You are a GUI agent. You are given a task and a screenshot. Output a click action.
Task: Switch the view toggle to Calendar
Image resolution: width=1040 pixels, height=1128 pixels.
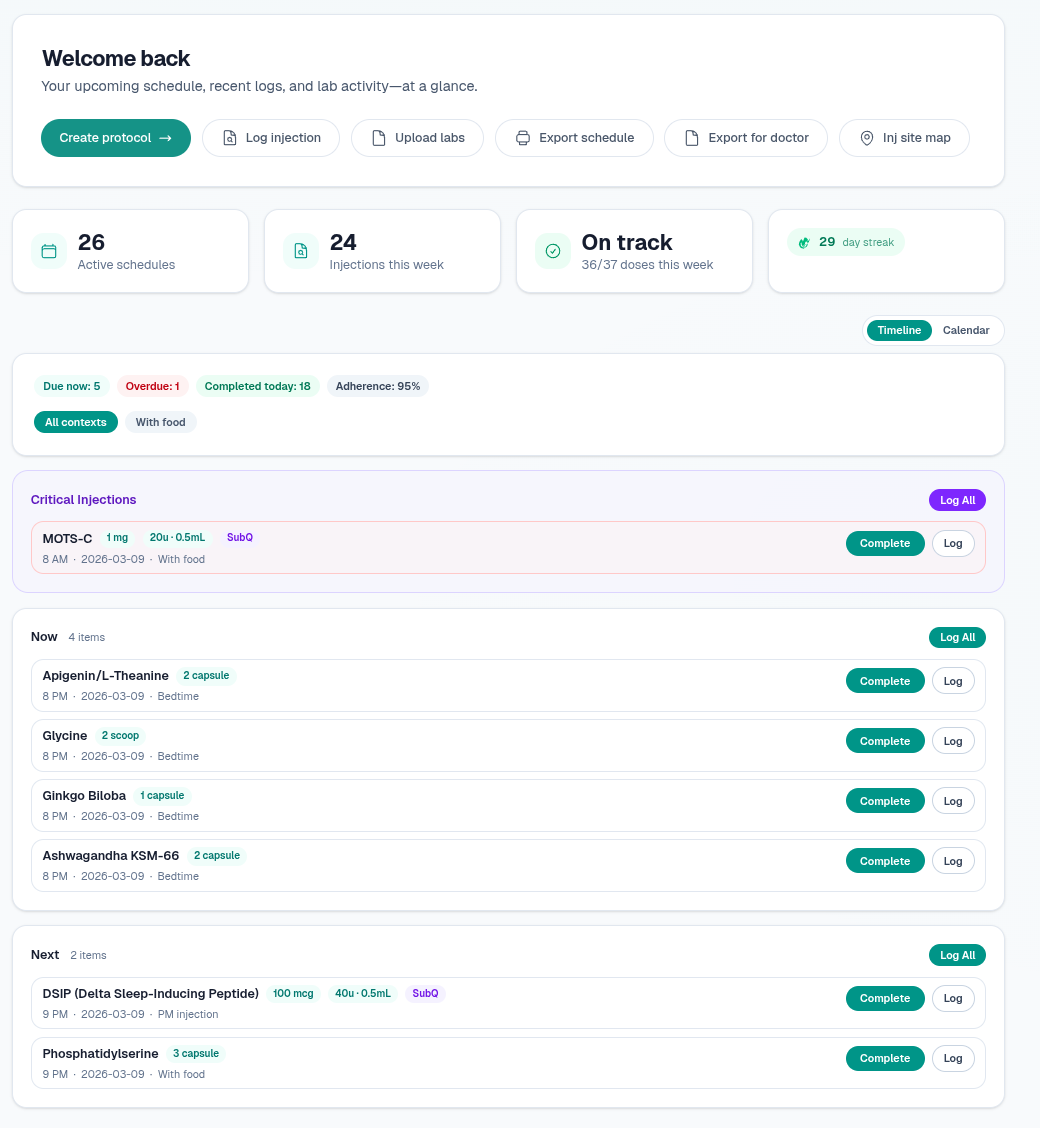[x=966, y=330]
